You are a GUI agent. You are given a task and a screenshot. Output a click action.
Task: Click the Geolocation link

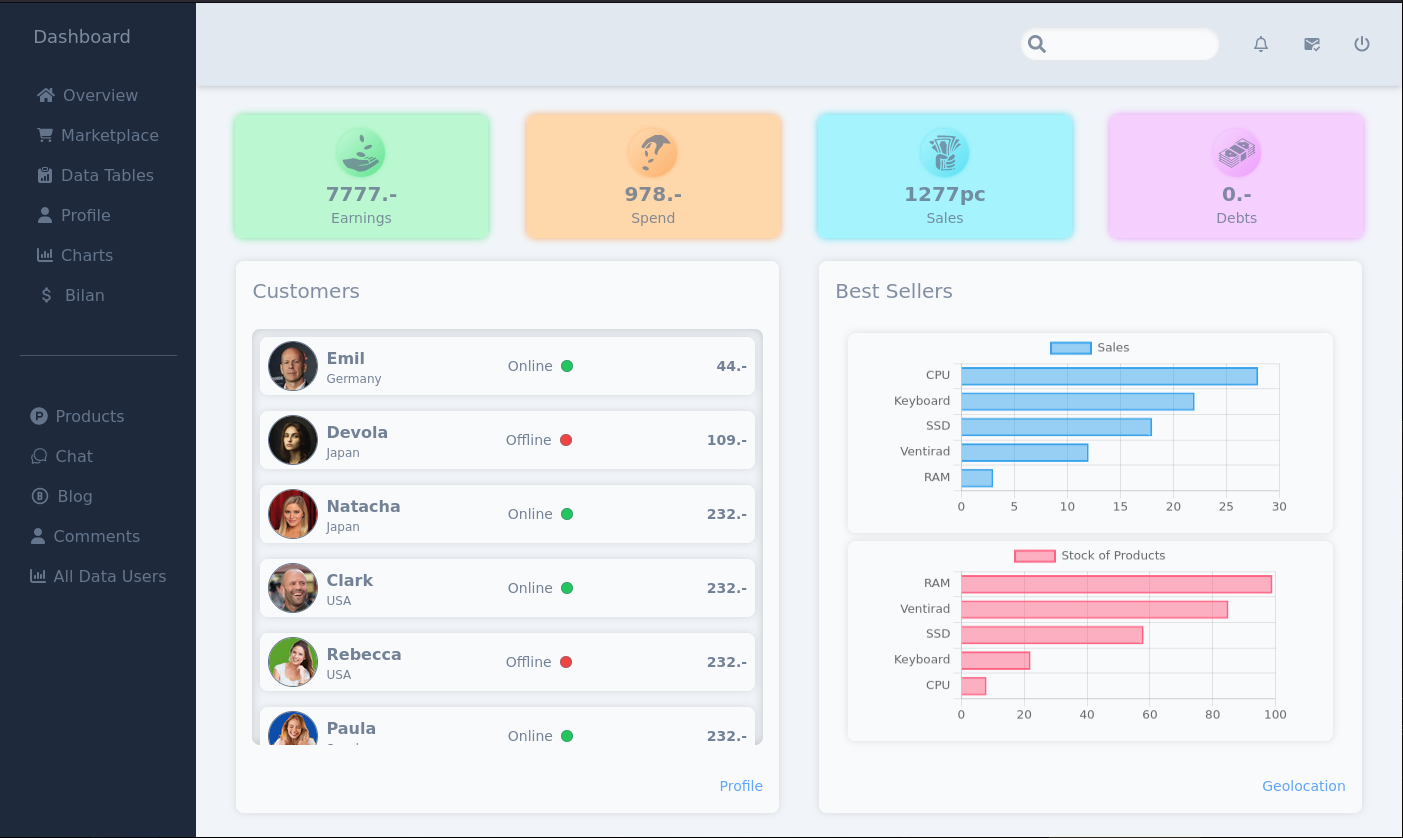(1303, 786)
